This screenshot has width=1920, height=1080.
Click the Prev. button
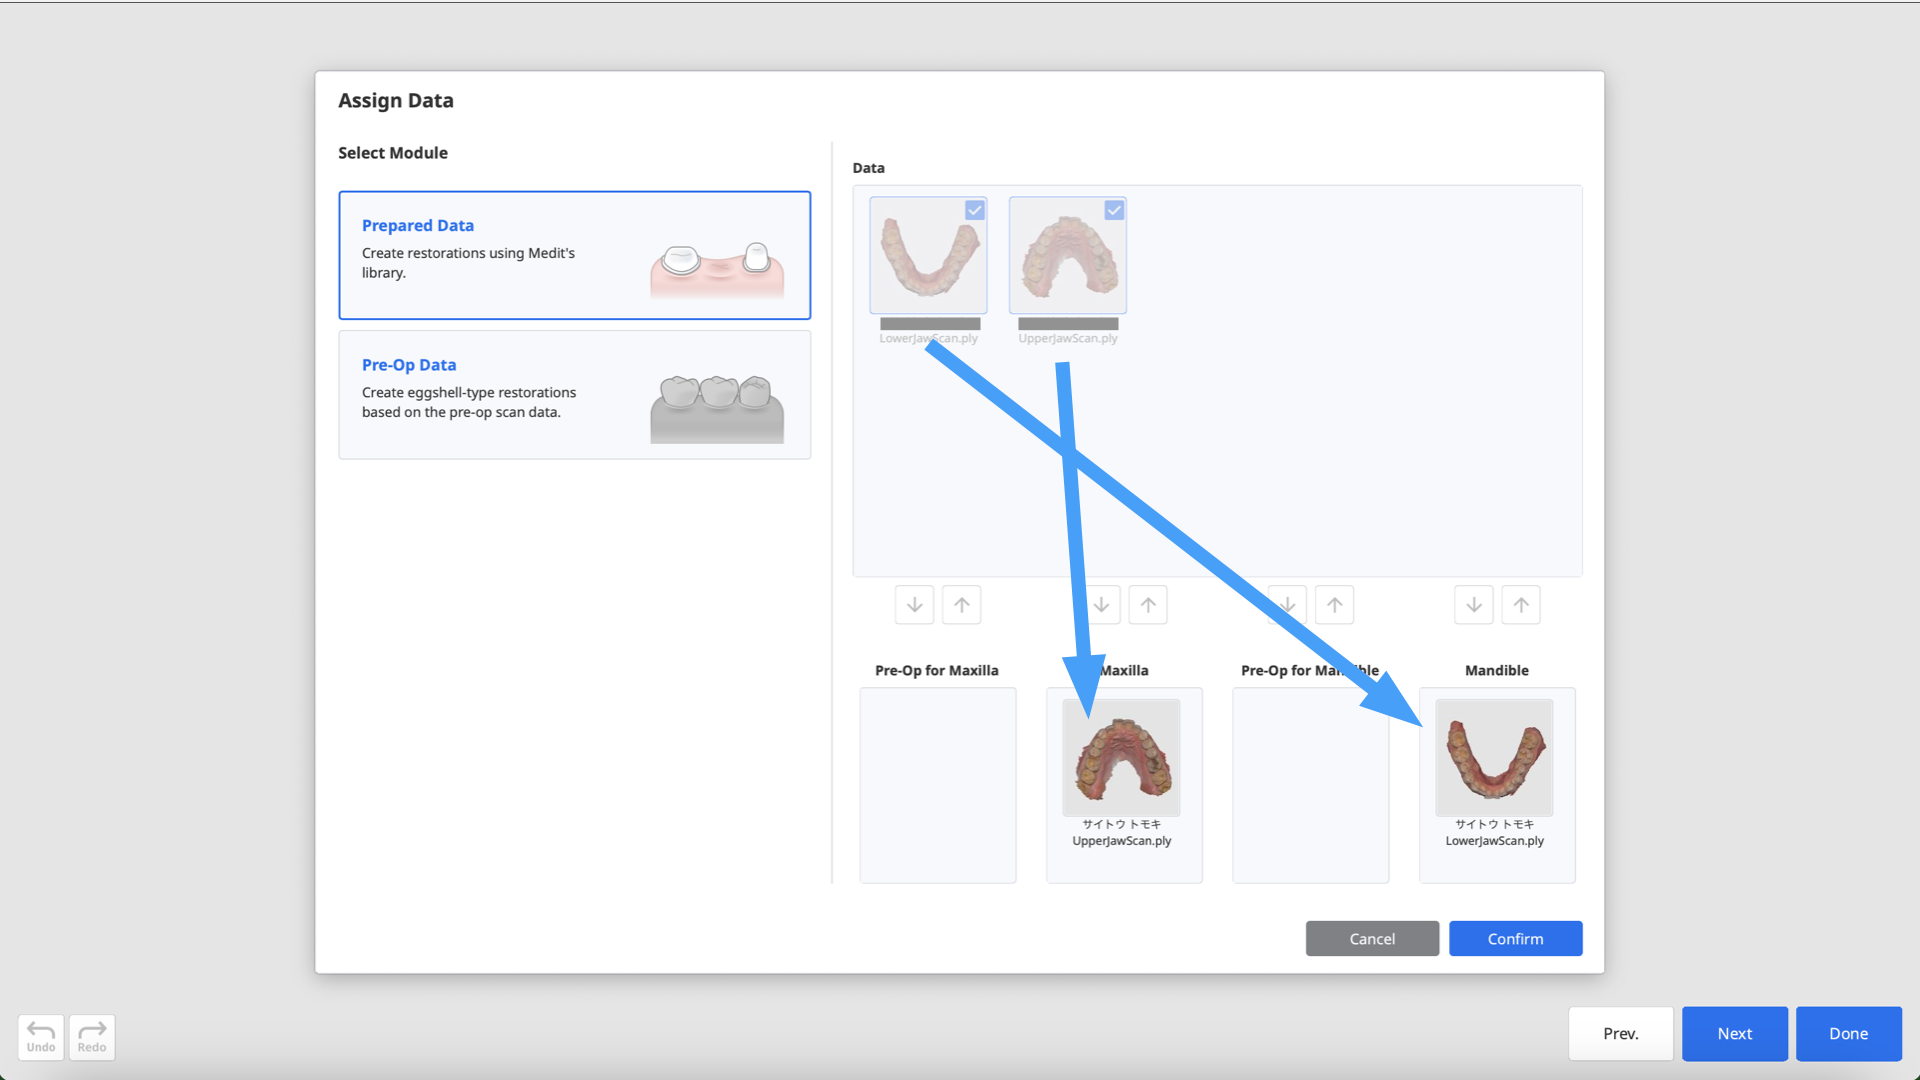click(1620, 1033)
